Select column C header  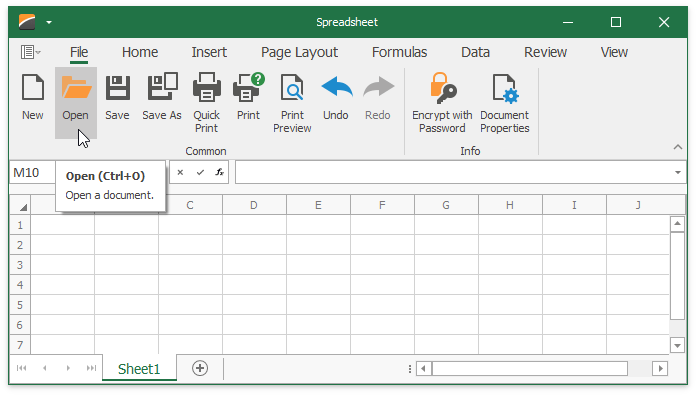pos(190,205)
